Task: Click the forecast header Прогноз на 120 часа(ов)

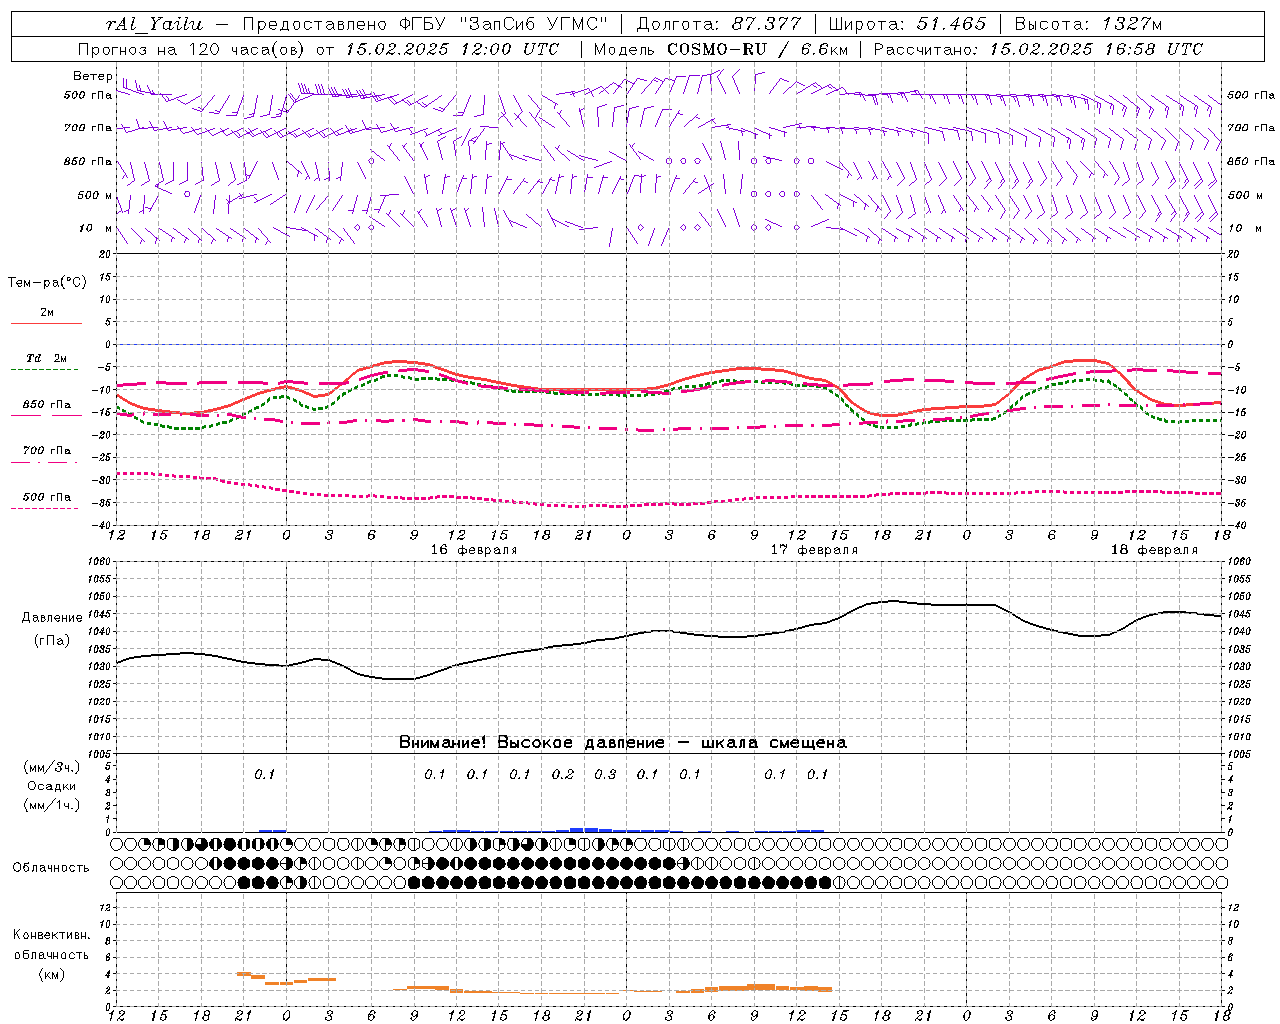Action: (x=193, y=49)
